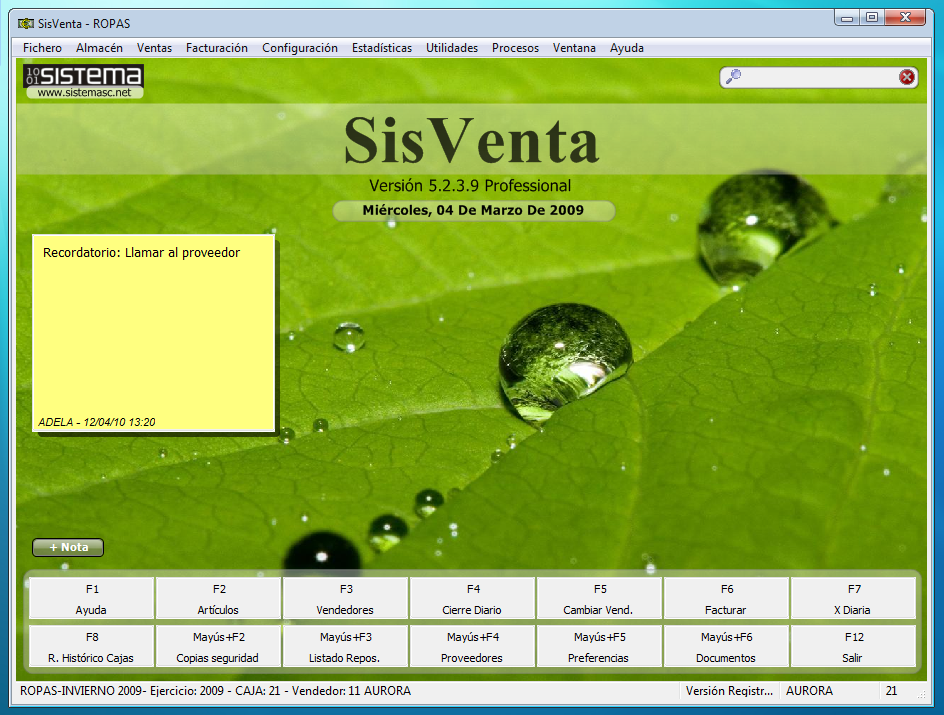This screenshot has width=944, height=715.
Task: Click the magnifier search icon
Action: pyautogui.click(x=733, y=77)
